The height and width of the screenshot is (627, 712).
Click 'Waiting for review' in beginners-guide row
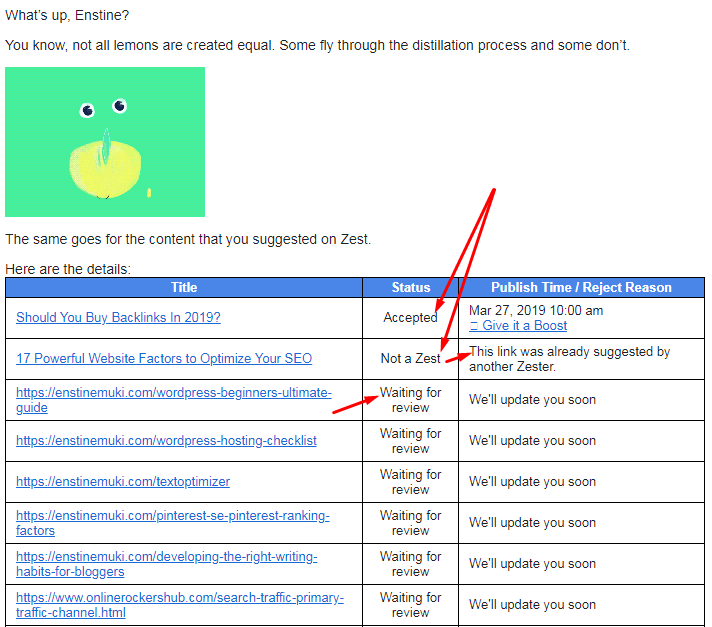(410, 400)
